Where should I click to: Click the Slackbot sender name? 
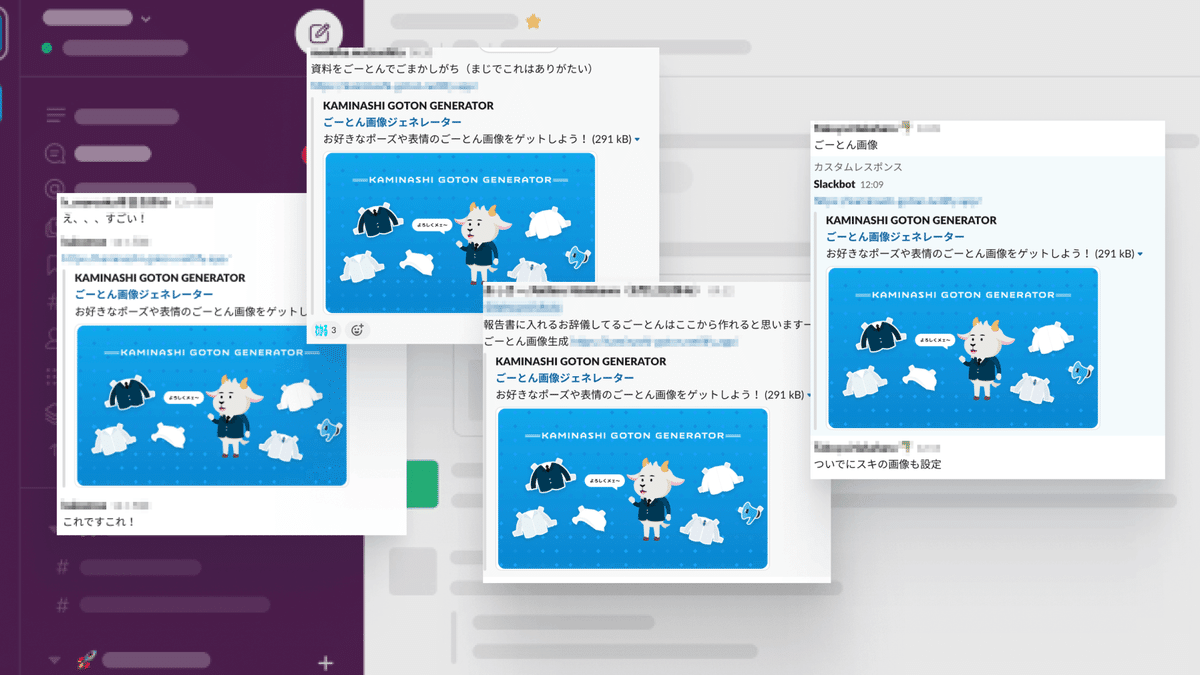click(x=835, y=184)
